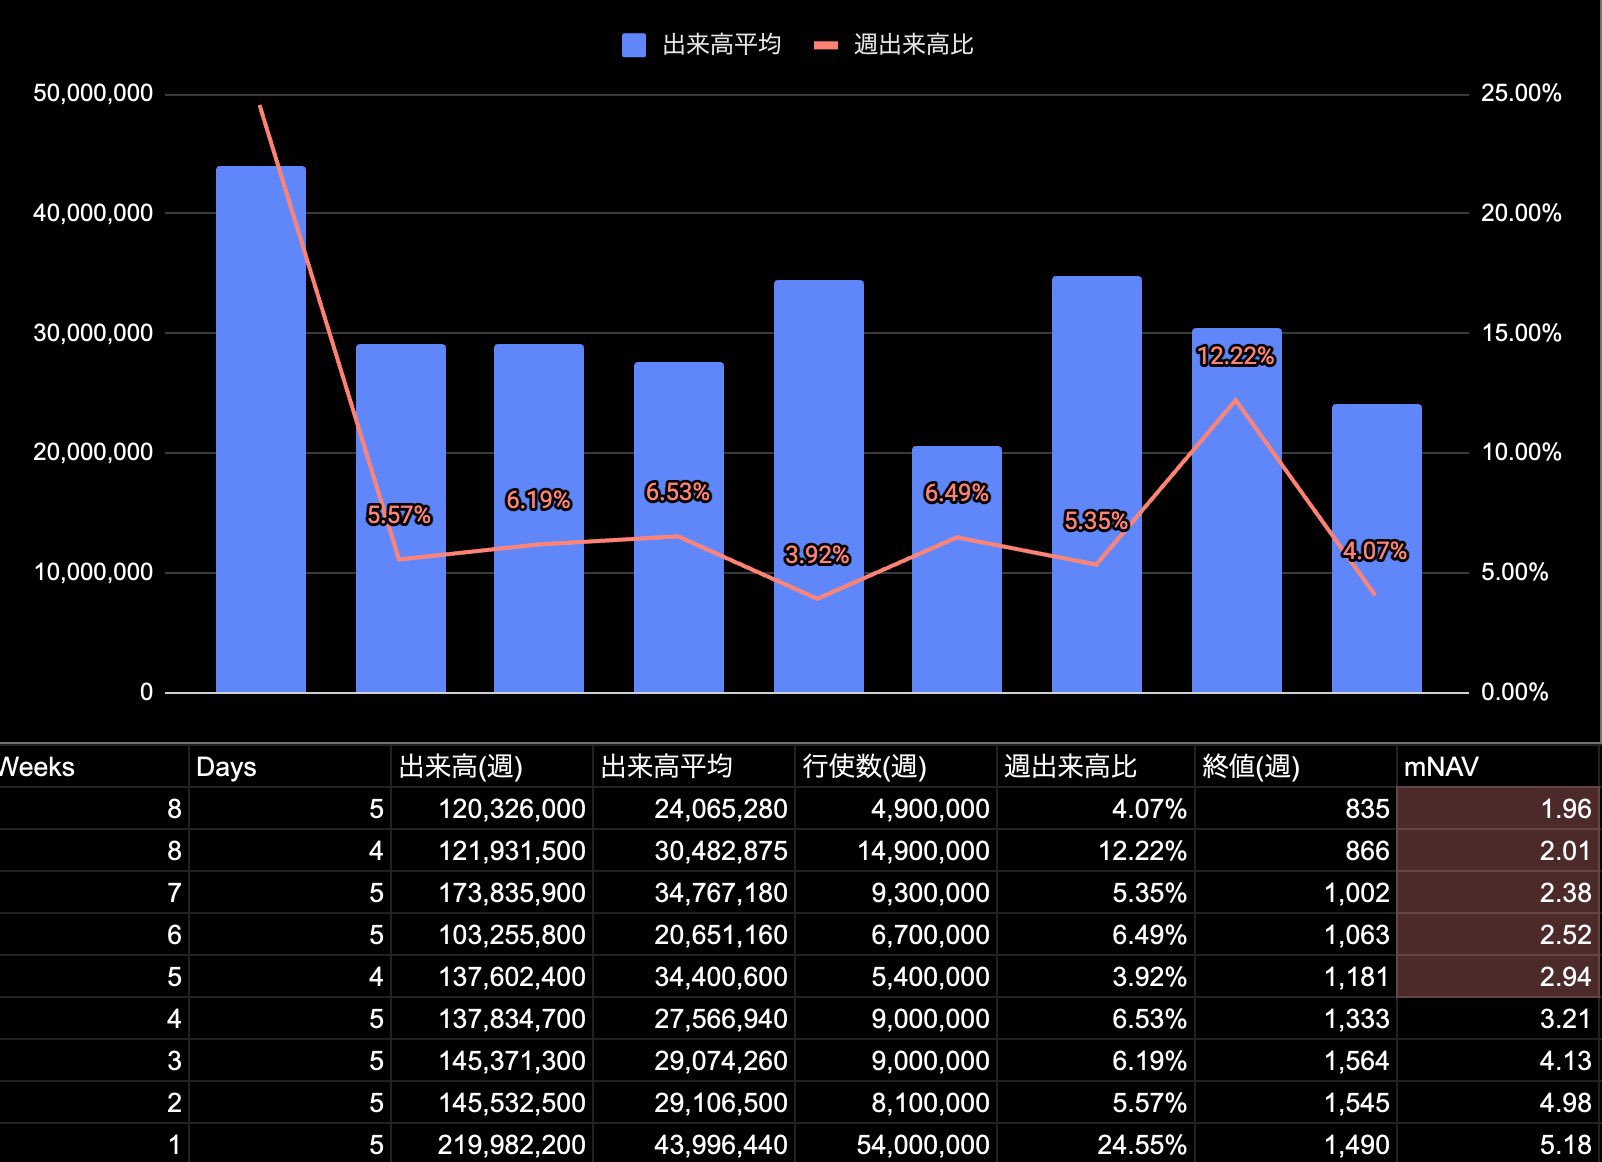This screenshot has height=1162, width=1602.
Task: Select the cell containing 120,326,000
Action: coord(492,809)
